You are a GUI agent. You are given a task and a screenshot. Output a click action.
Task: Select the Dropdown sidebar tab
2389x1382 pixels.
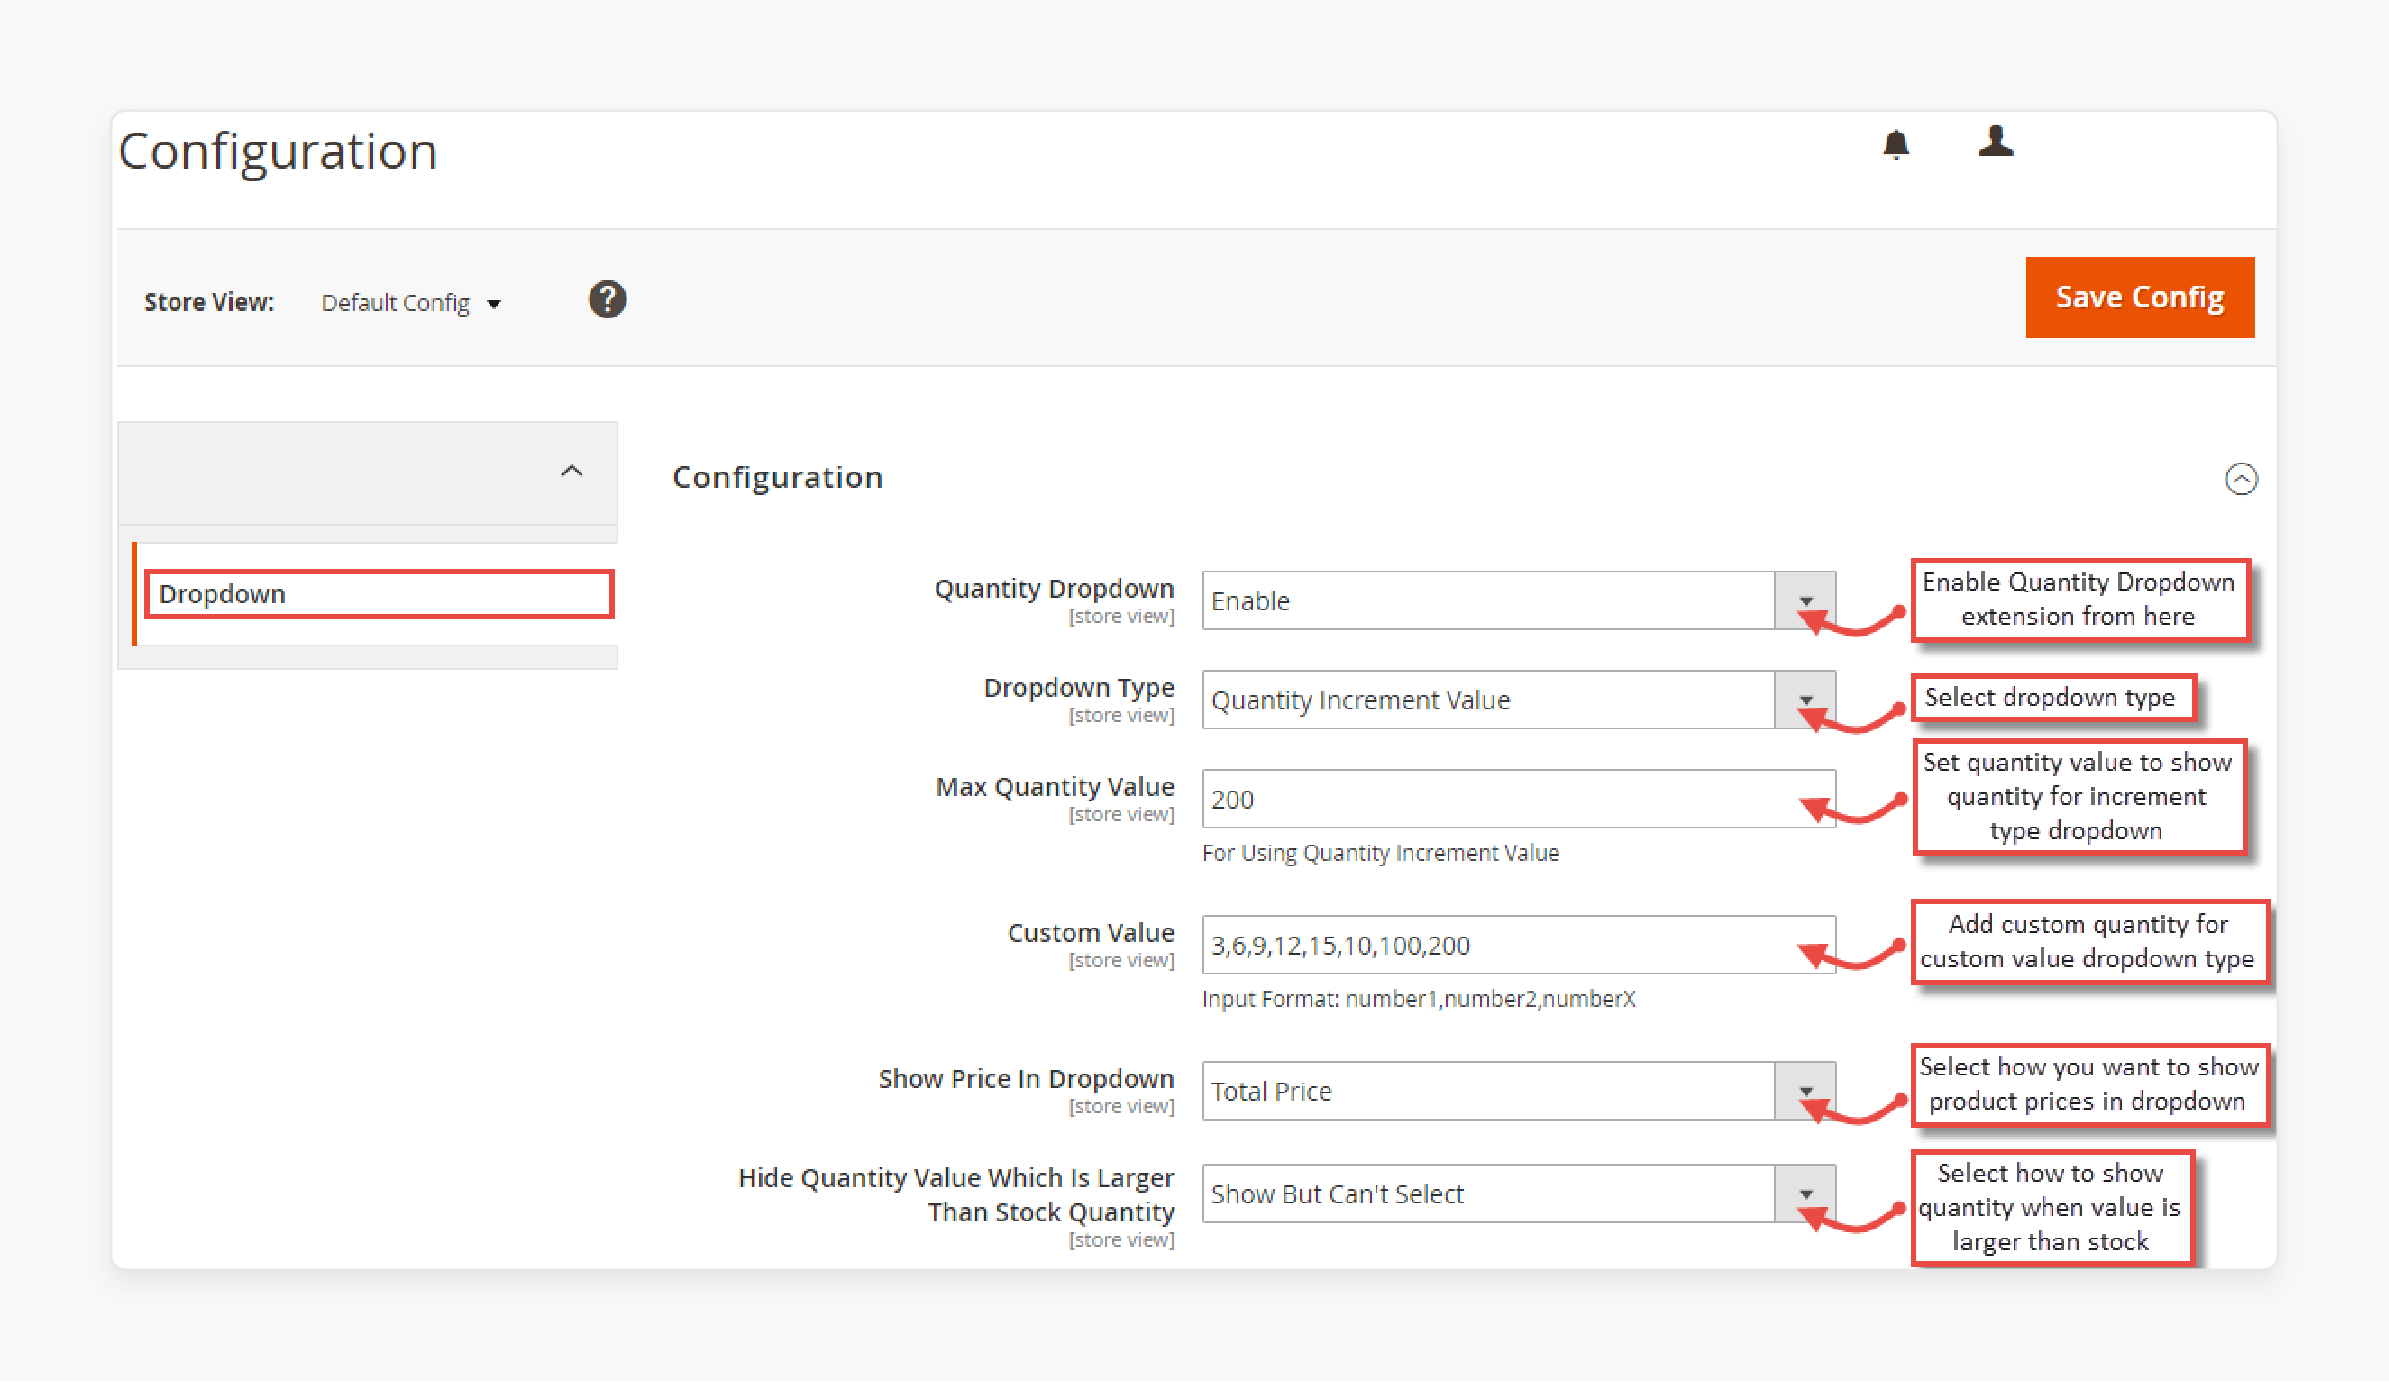tap(379, 594)
